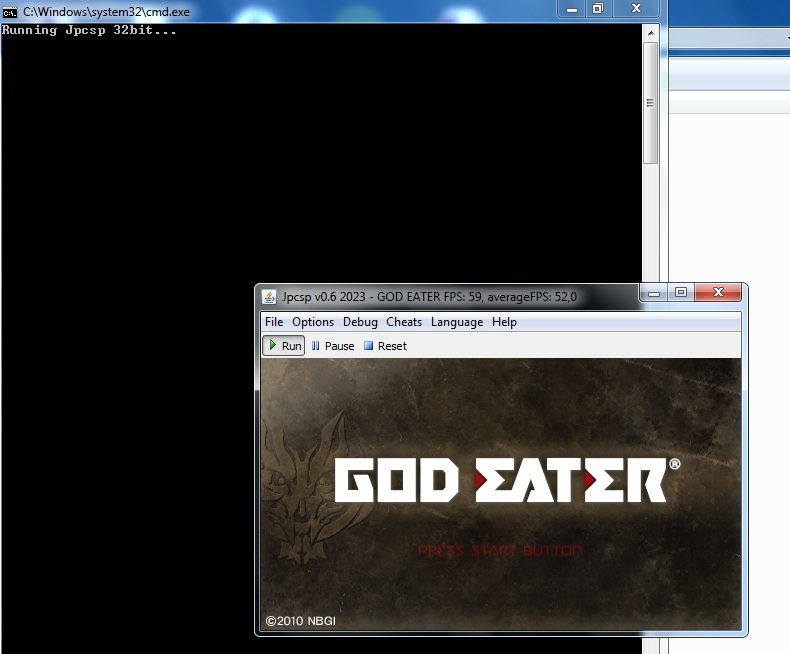Pause the emulation
The height and width of the screenshot is (654, 790).
[332, 346]
